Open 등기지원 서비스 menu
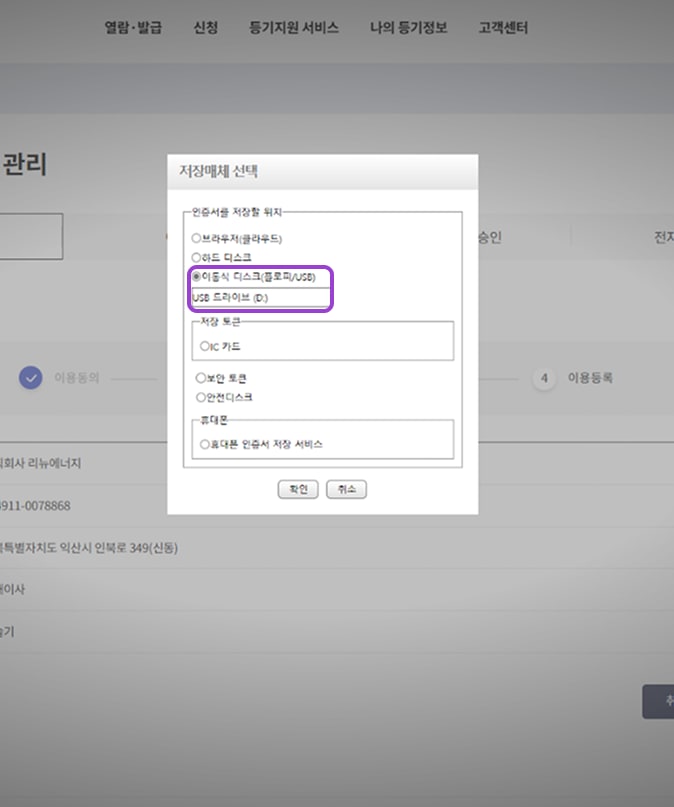The height and width of the screenshot is (807, 674). (x=294, y=27)
